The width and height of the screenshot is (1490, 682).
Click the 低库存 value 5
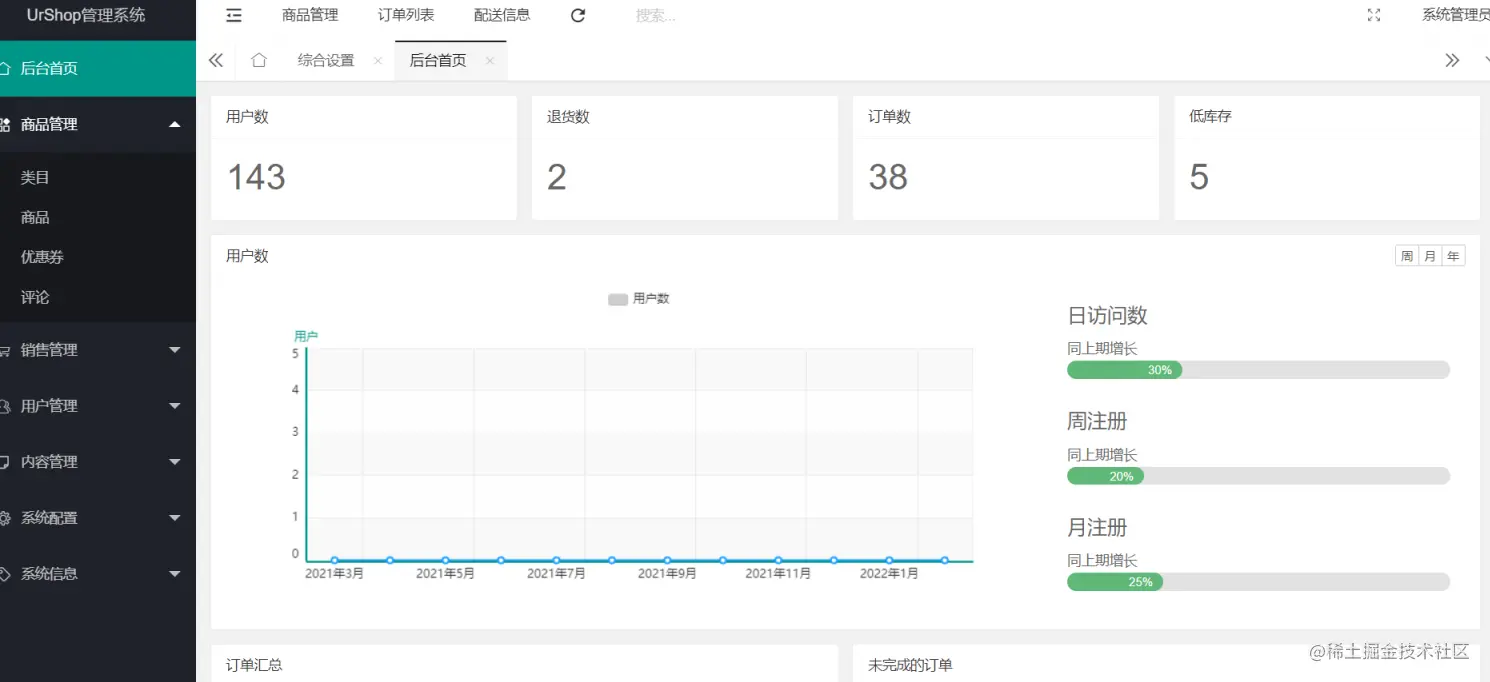point(1199,177)
